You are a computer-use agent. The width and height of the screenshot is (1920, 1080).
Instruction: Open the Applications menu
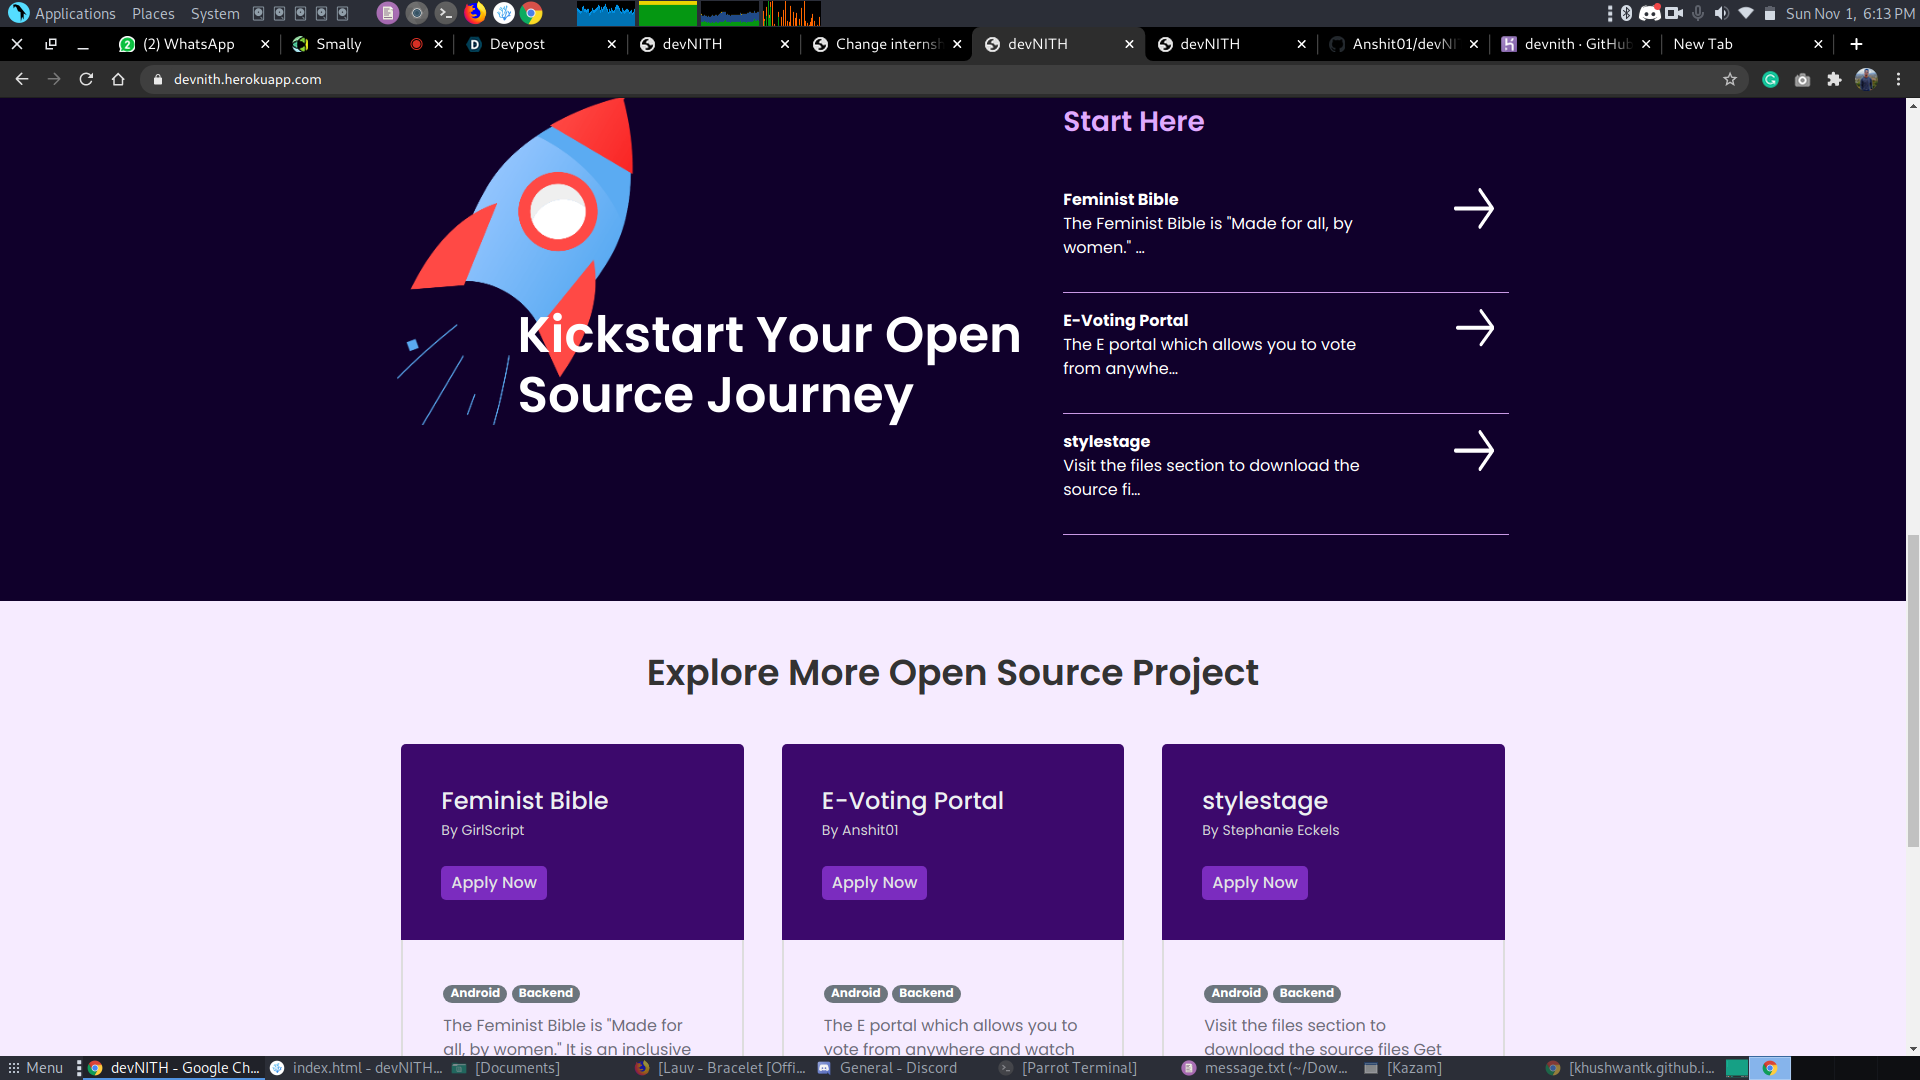[x=75, y=14]
